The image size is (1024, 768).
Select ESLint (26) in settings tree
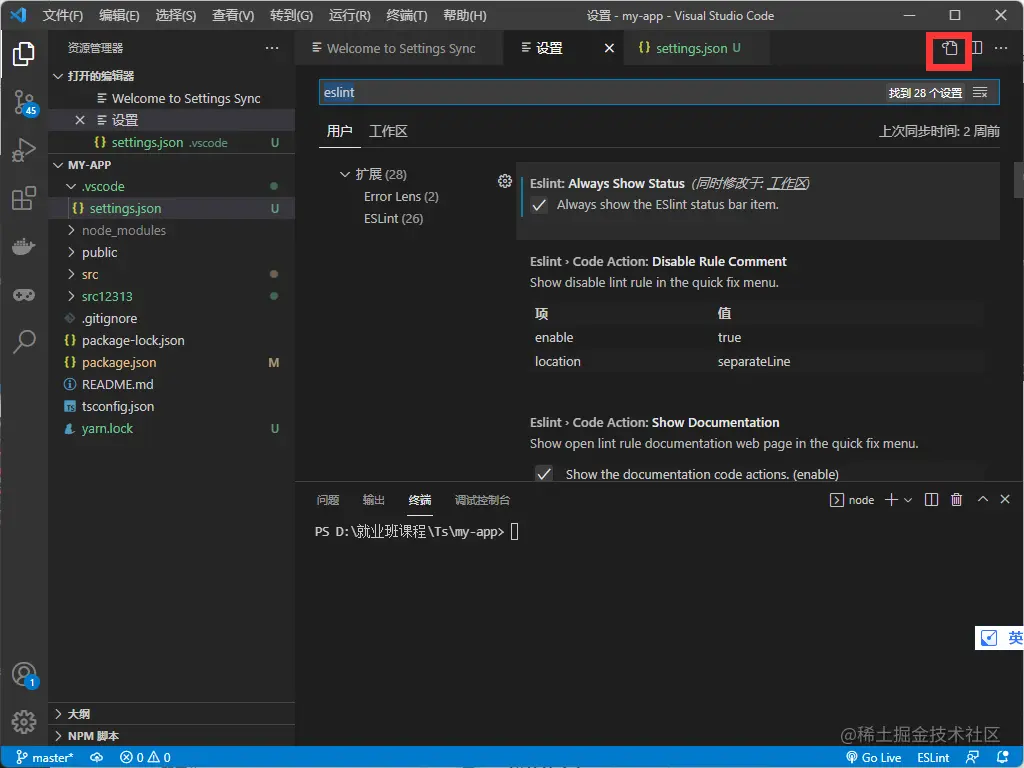tap(393, 219)
